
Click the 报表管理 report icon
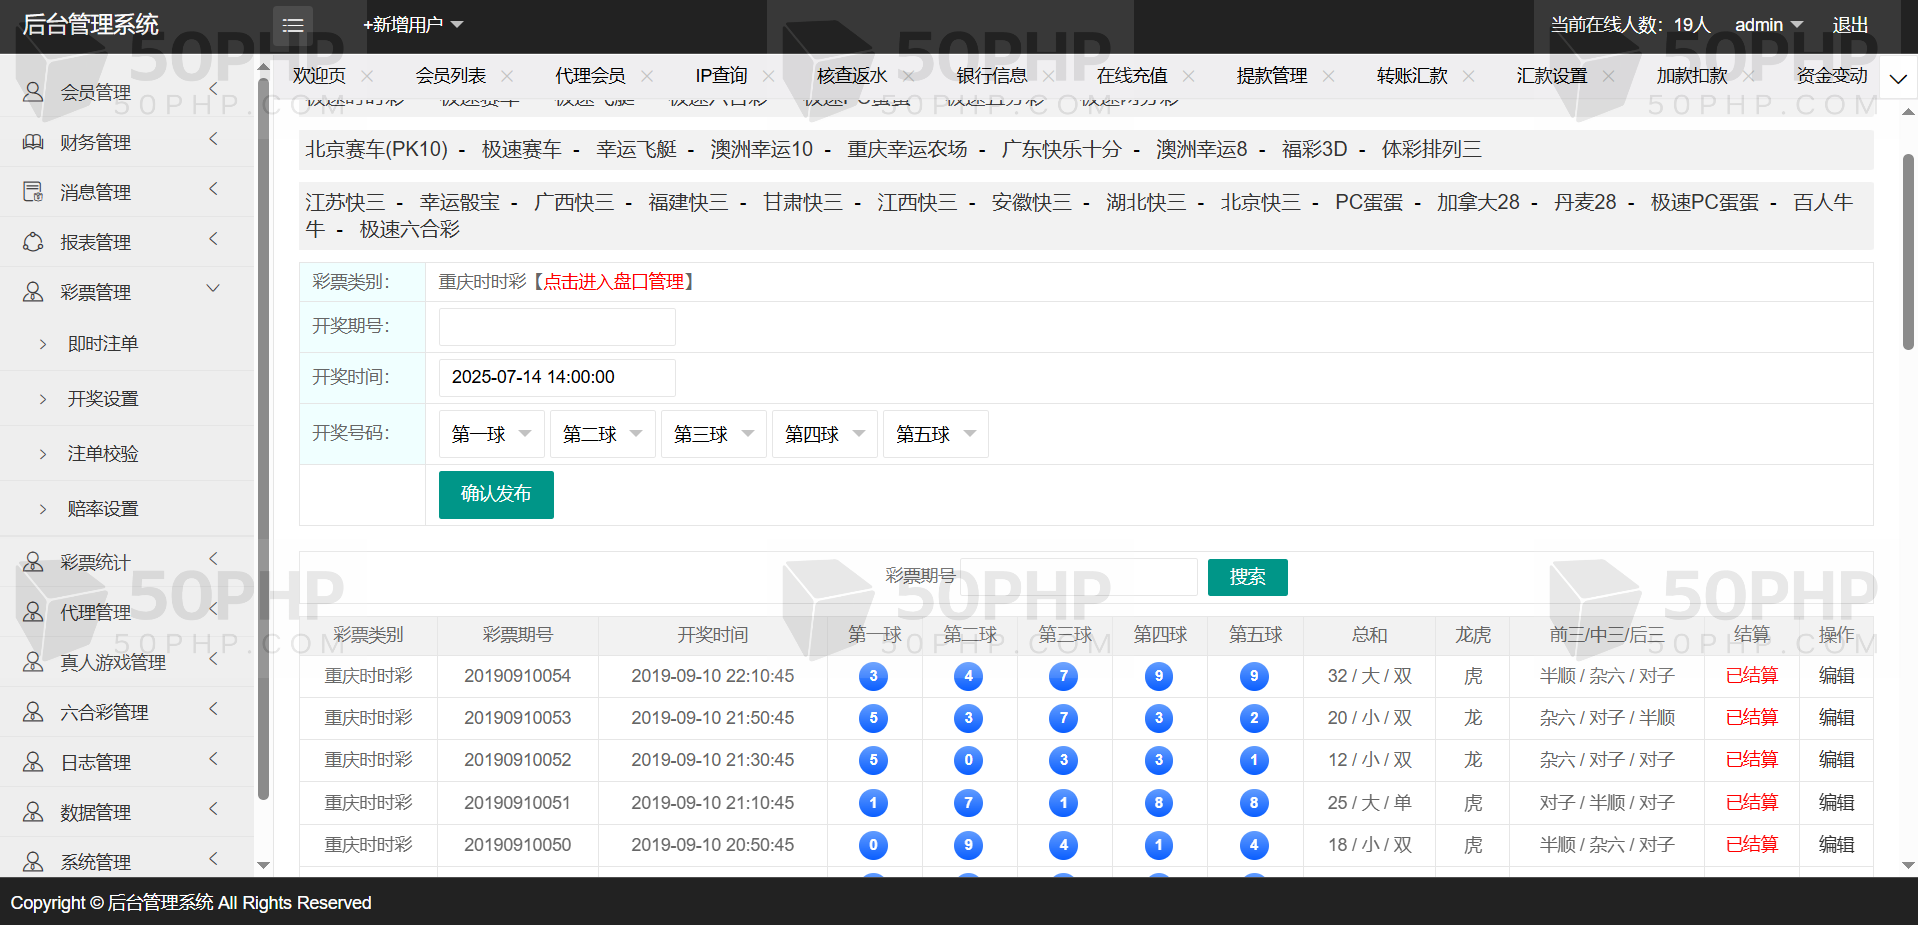[x=33, y=242]
